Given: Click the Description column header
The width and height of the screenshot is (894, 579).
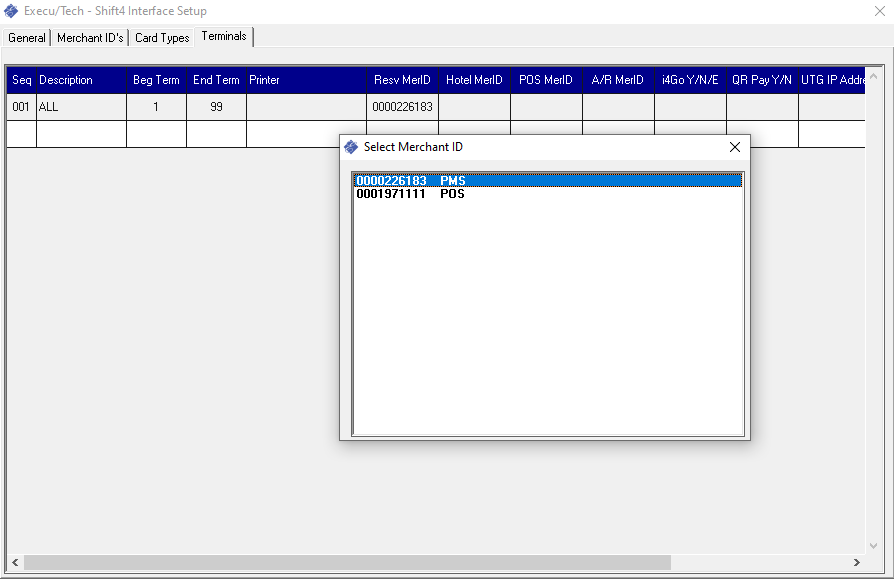Looking at the screenshot, I should [x=82, y=80].
